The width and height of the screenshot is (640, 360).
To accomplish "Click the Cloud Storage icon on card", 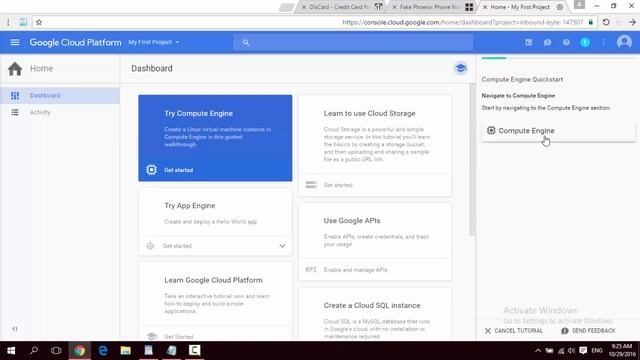I will pyautogui.click(x=311, y=185).
